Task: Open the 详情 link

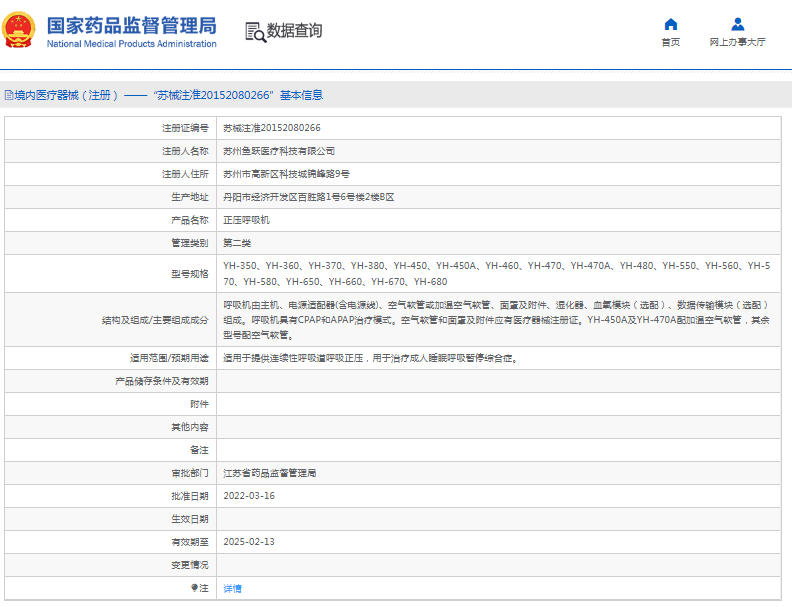Action: click(232, 588)
